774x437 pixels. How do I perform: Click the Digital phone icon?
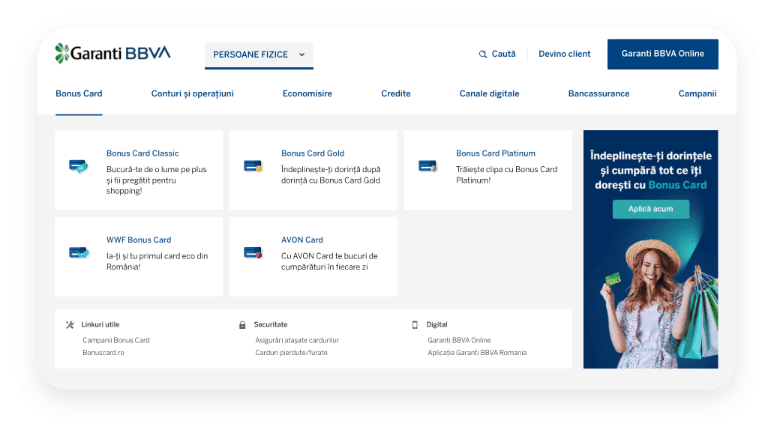pos(415,324)
